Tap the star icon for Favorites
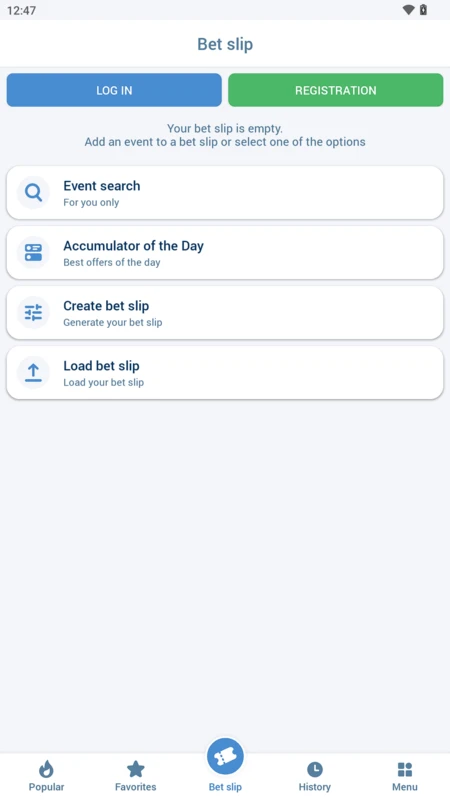Image resolution: width=450 pixels, height=800 pixels. (136, 769)
